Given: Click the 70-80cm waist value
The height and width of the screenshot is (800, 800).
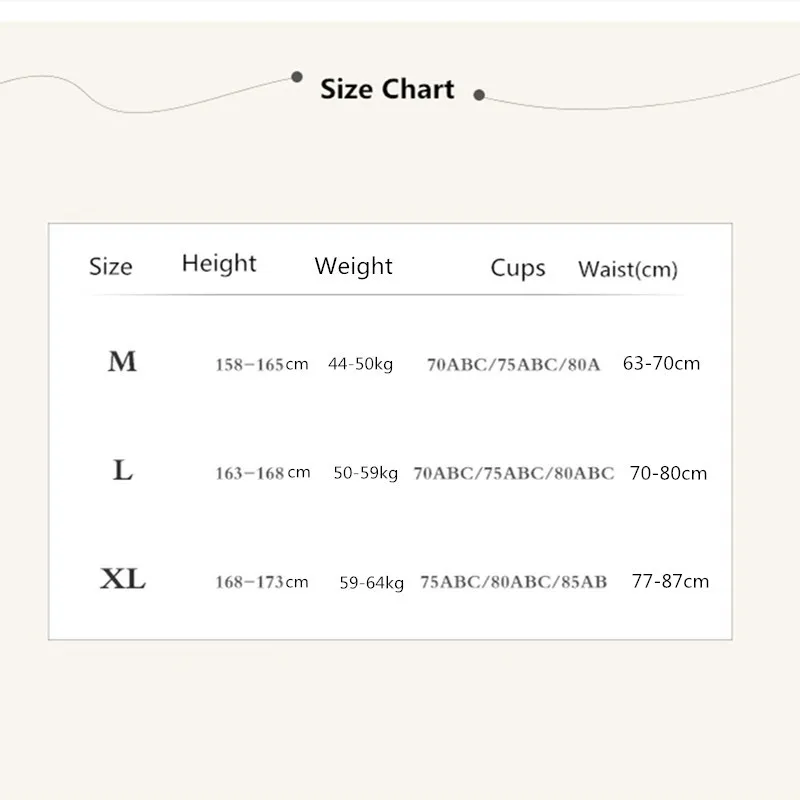Looking at the screenshot, I should point(668,473).
